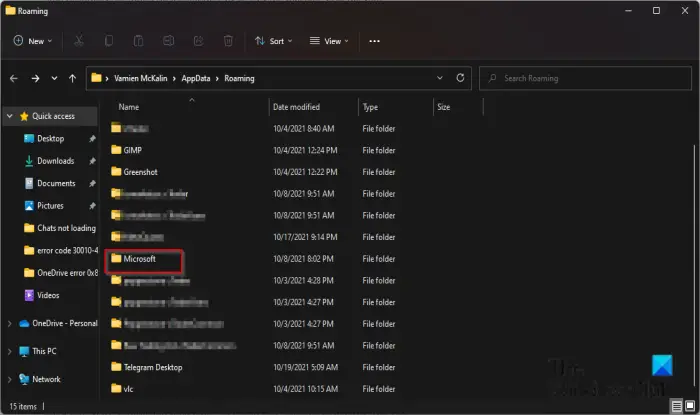Click the Copy icon in toolbar
This screenshot has width=700, height=415.
pyautogui.click(x=108, y=41)
